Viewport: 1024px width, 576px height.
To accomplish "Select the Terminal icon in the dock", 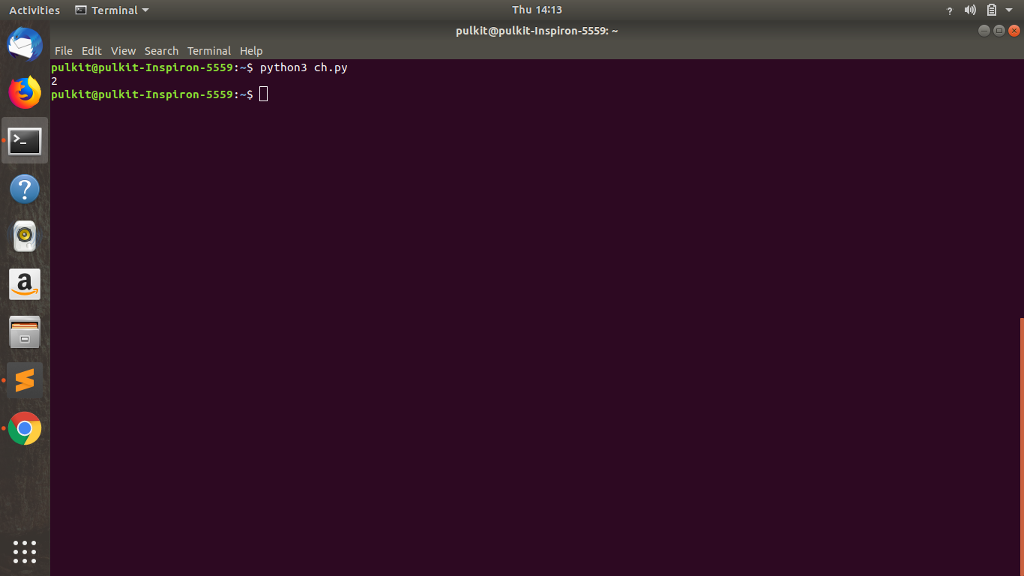I will pos(25,140).
